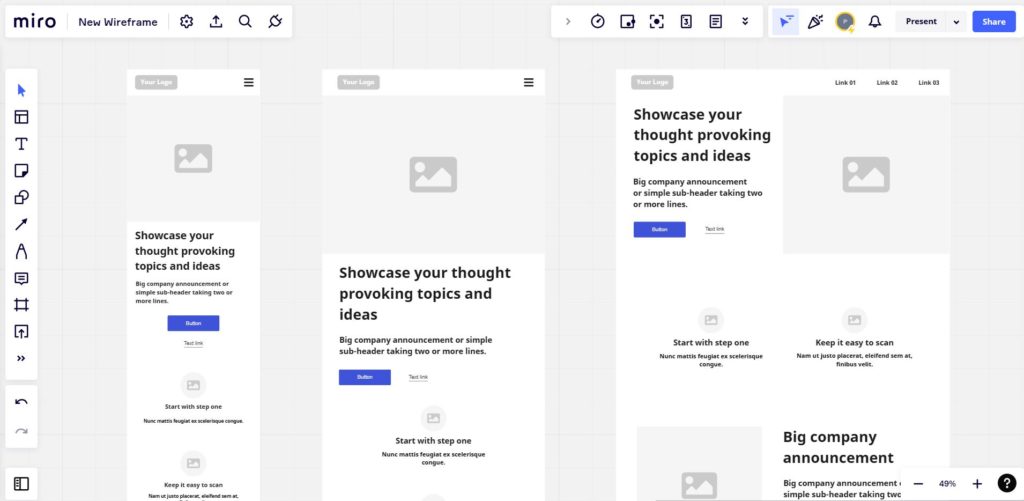
Task: Select the Pen drawing tool
Action: point(22,251)
